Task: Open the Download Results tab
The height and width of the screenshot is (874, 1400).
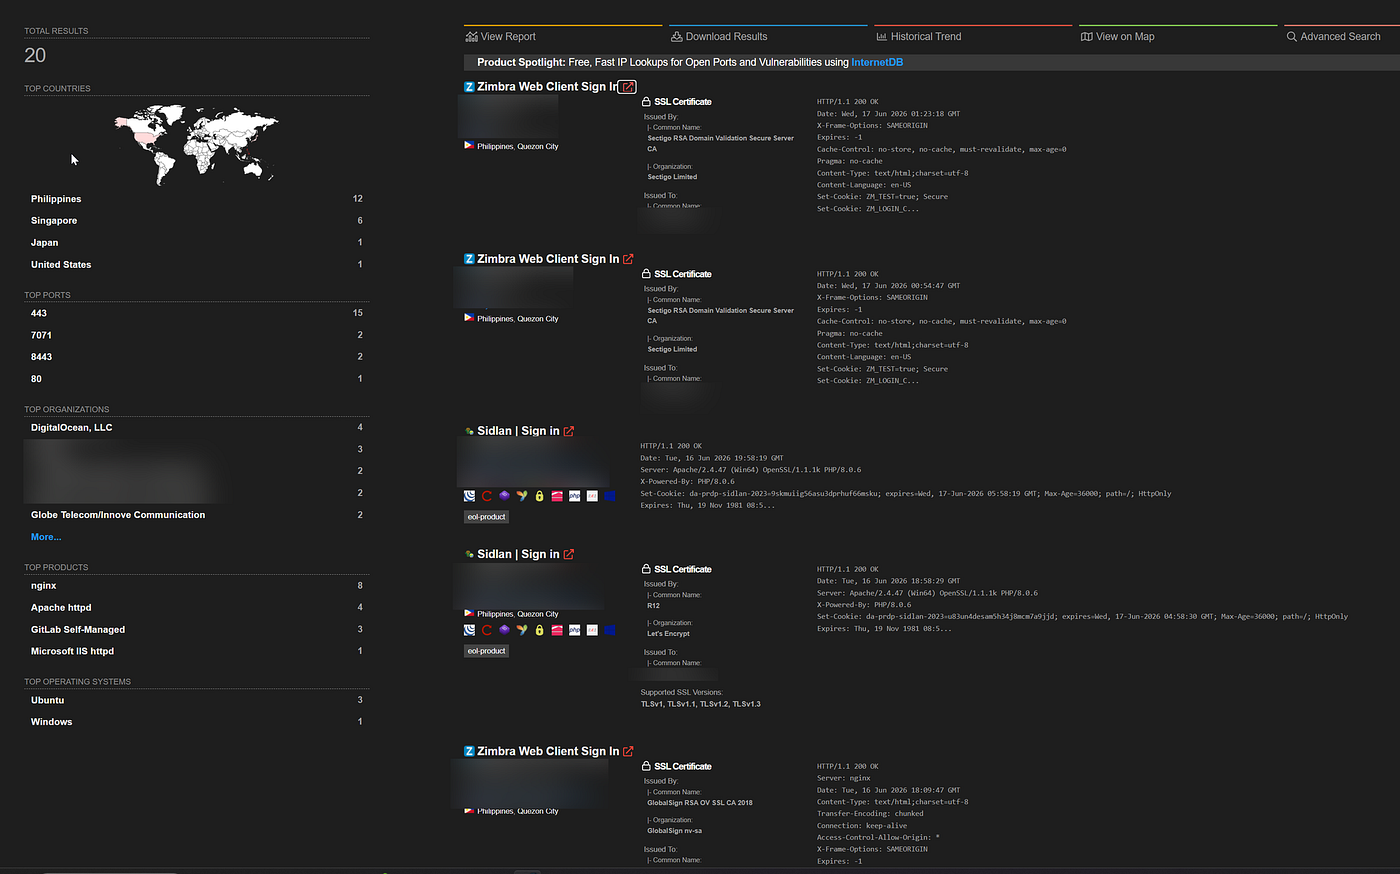Action: pyautogui.click(x=719, y=37)
